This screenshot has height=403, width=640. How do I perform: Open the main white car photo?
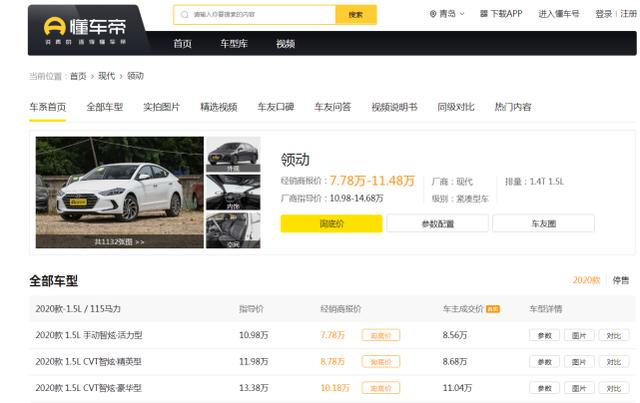[x=120, y=192]
